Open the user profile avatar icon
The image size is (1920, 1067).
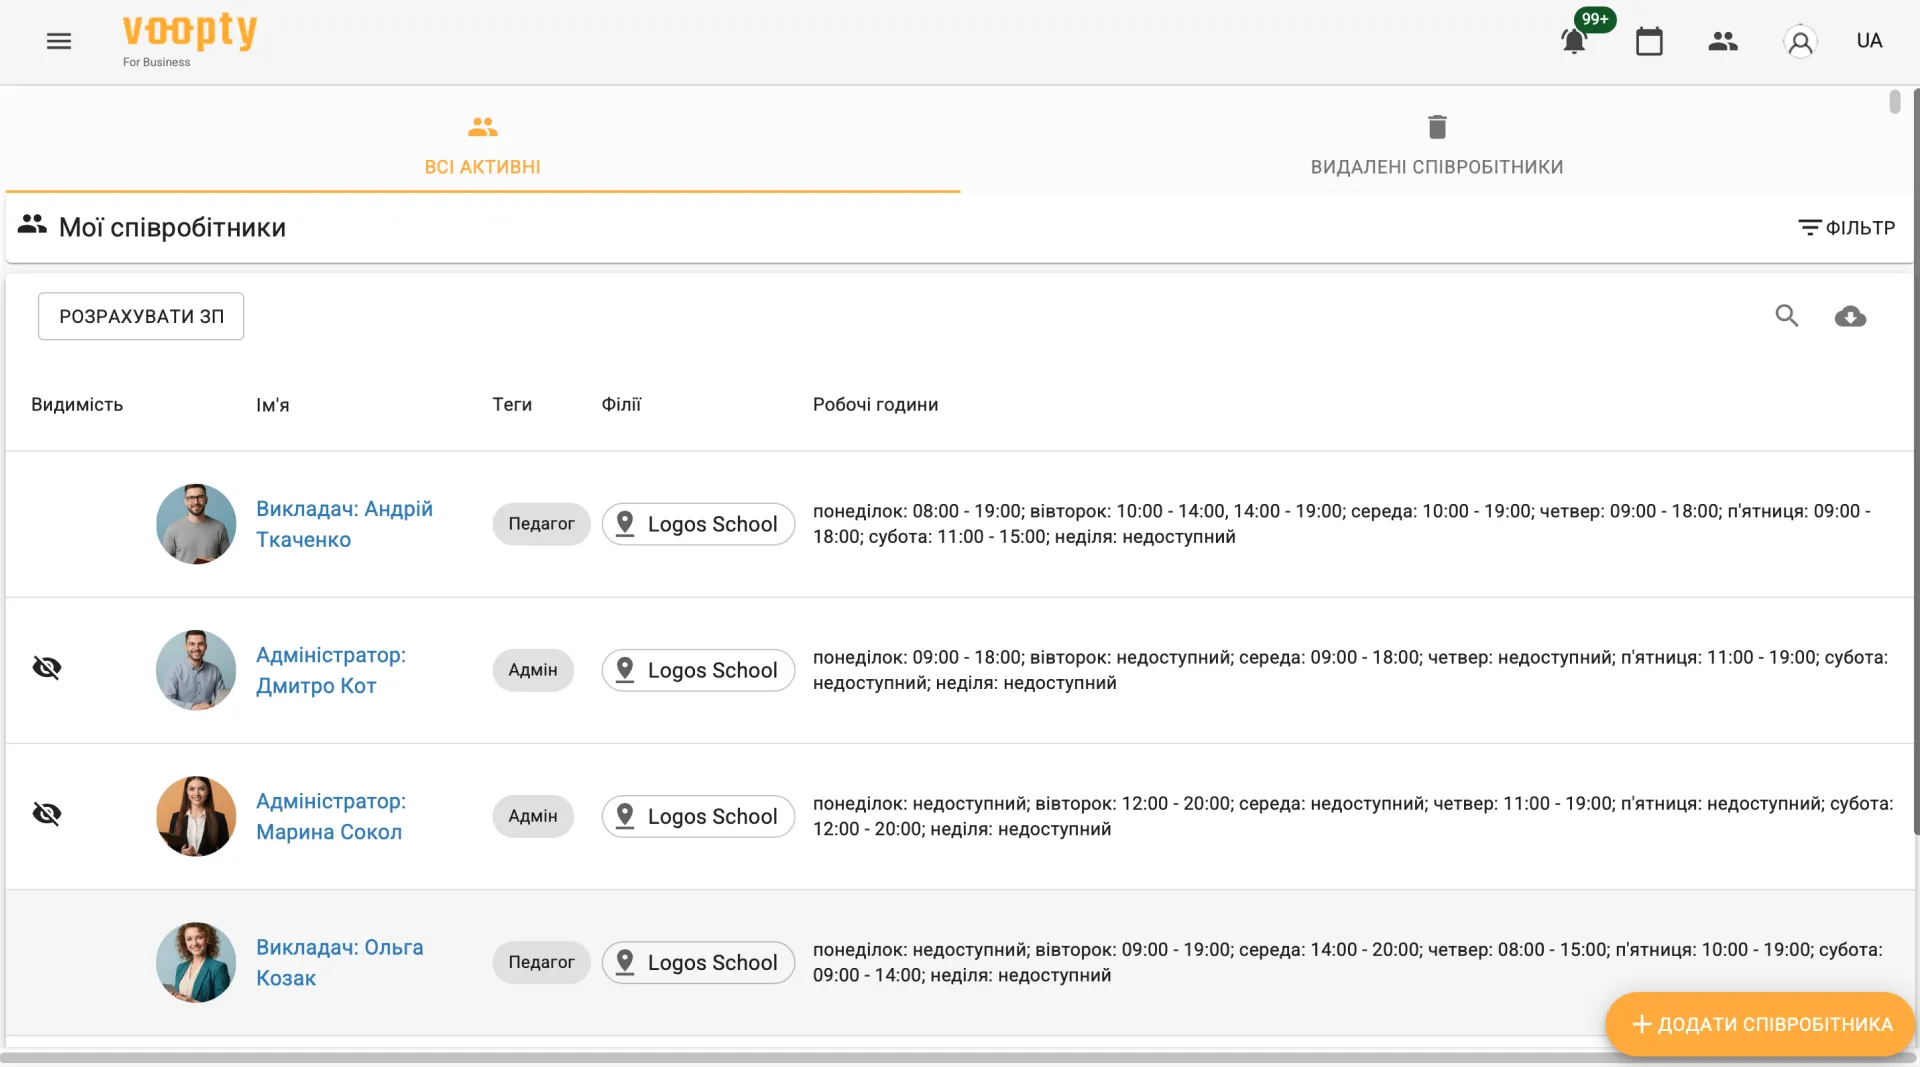click(x=1800, y=41)
